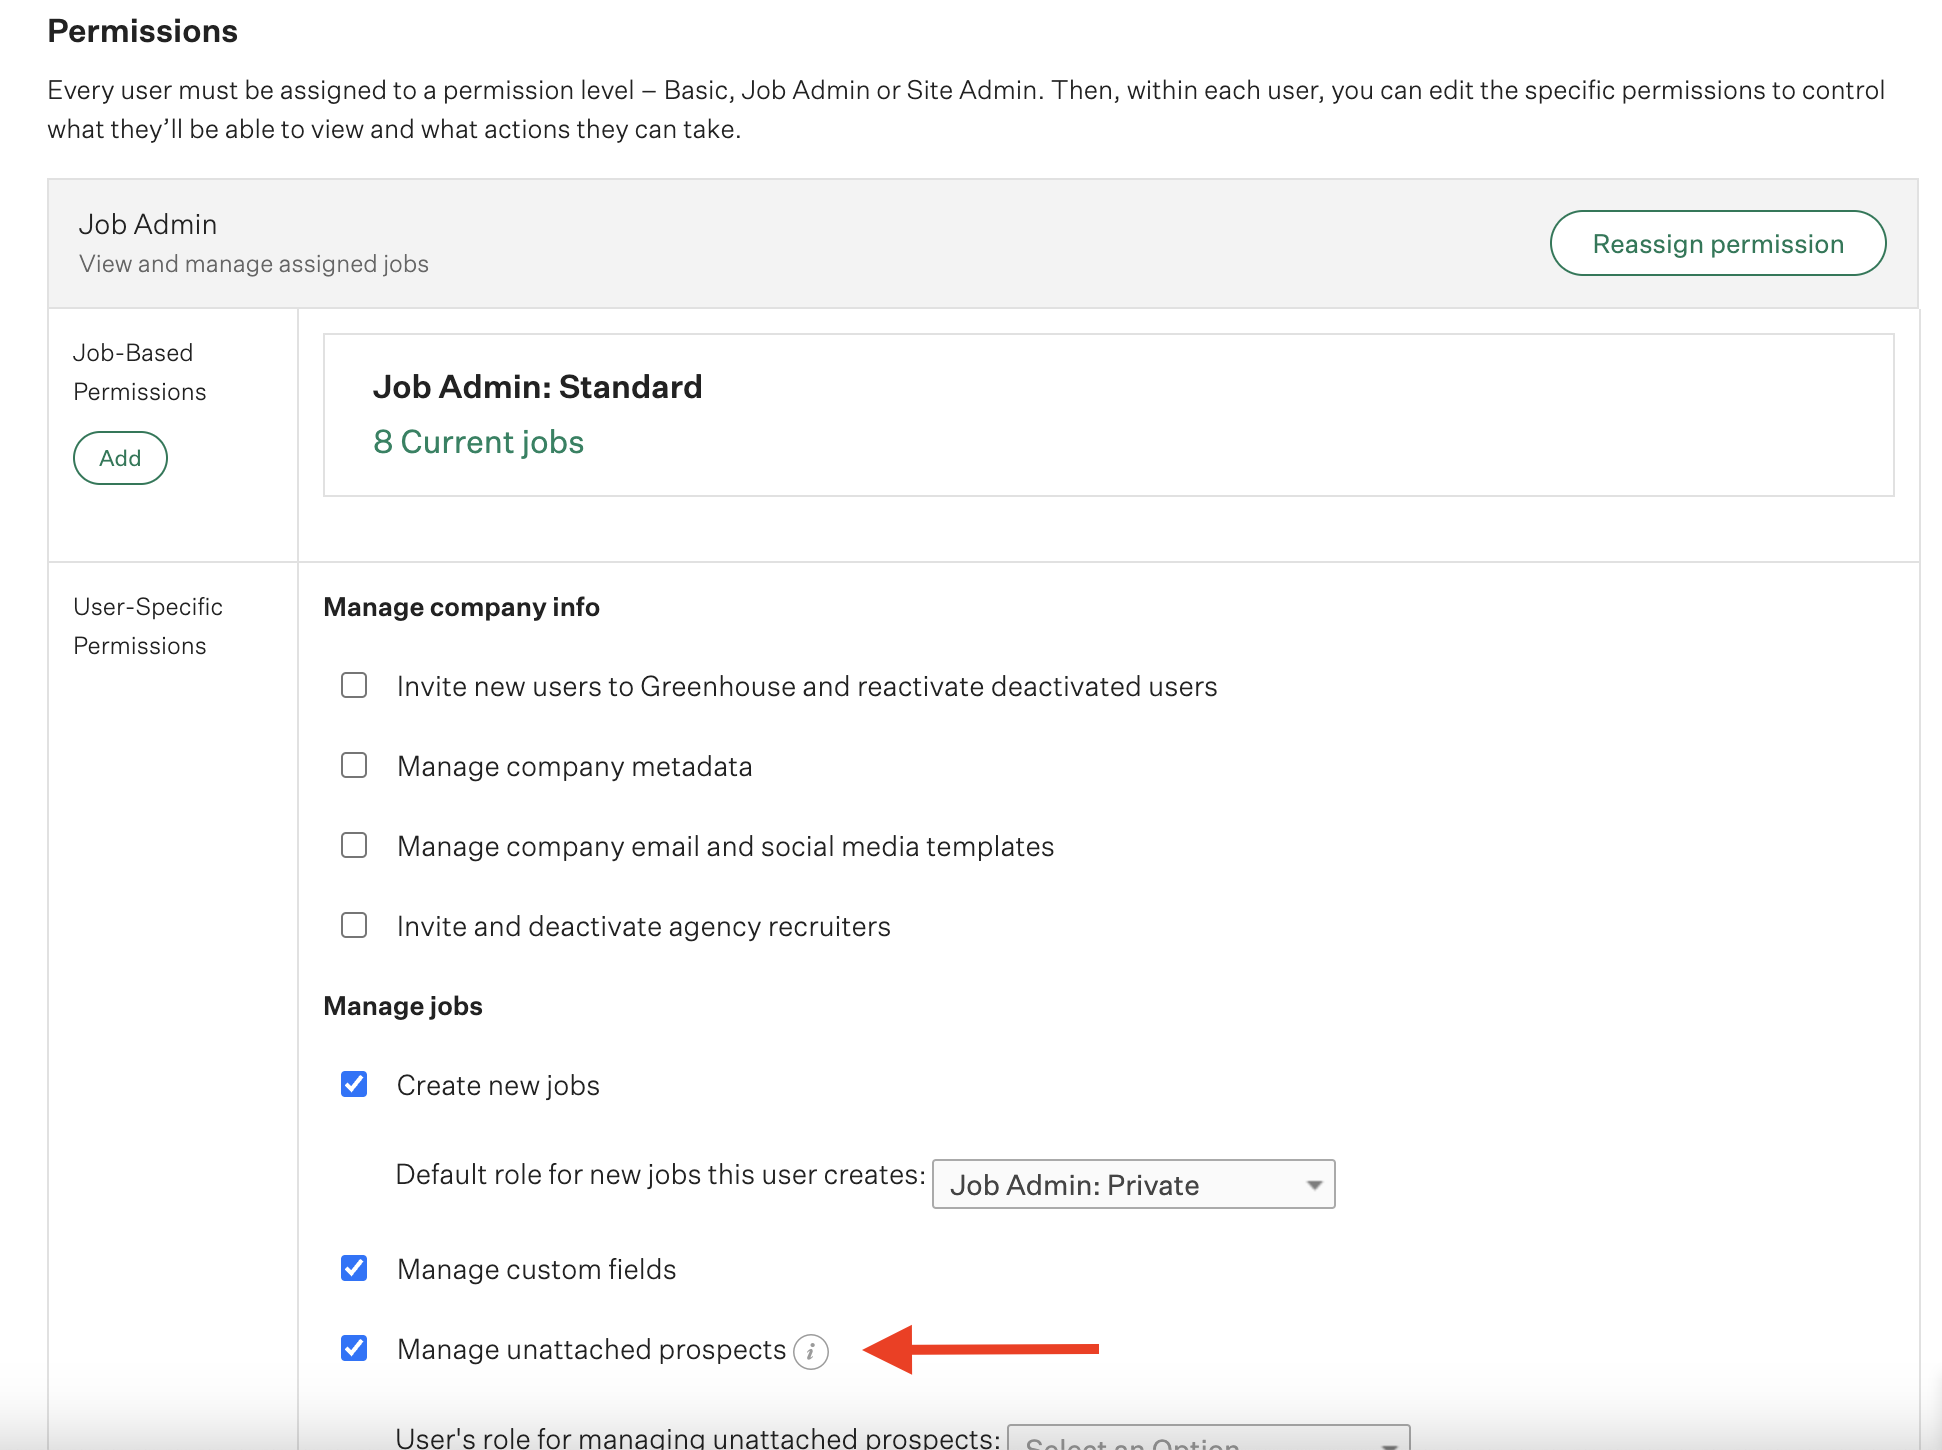Check Manage company email and social media templates
Screen dimensions: 1942x1450
pos(354,845)
